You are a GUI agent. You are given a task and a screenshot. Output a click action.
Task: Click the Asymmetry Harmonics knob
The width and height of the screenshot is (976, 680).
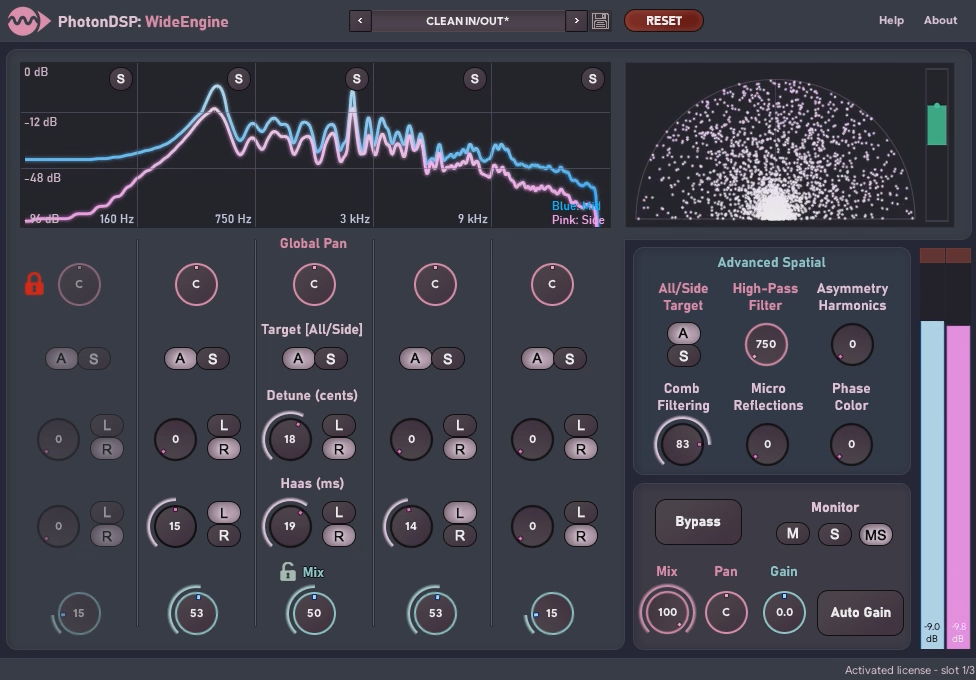(852, 344)
